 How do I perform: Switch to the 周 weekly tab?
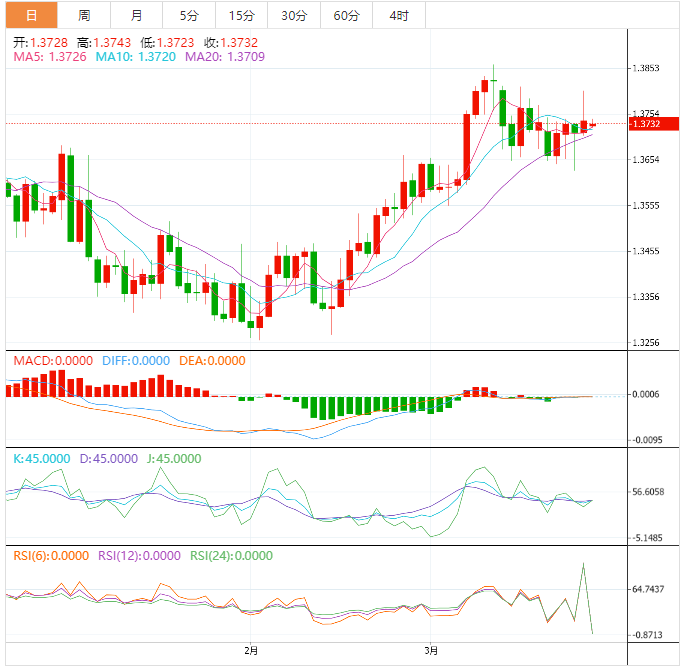click(84, 15)
